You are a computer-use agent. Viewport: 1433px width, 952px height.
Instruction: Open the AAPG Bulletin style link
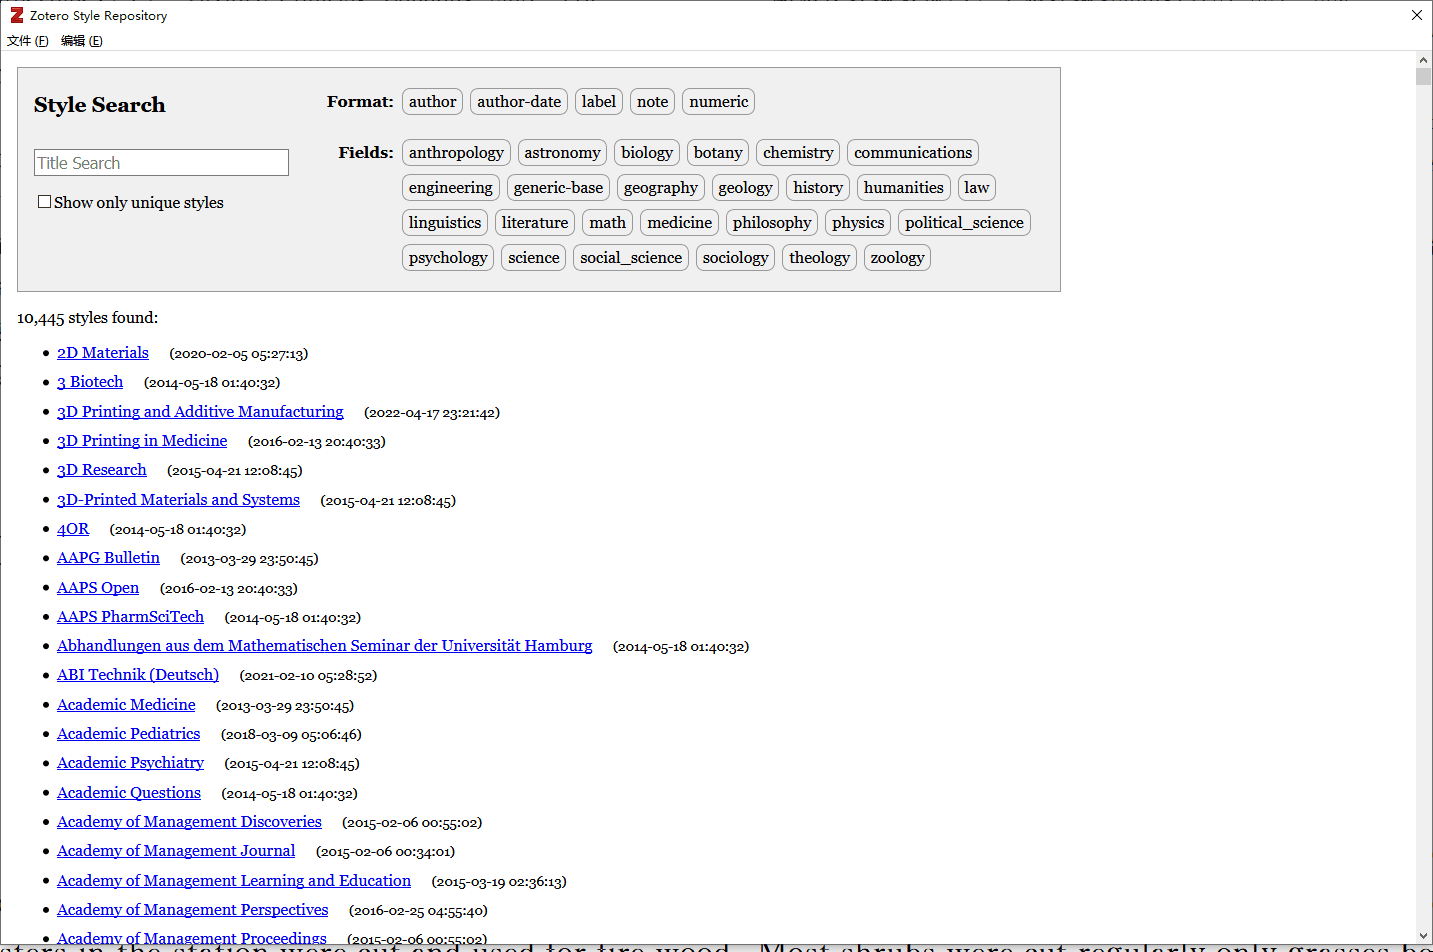click(x=108, y=558)
